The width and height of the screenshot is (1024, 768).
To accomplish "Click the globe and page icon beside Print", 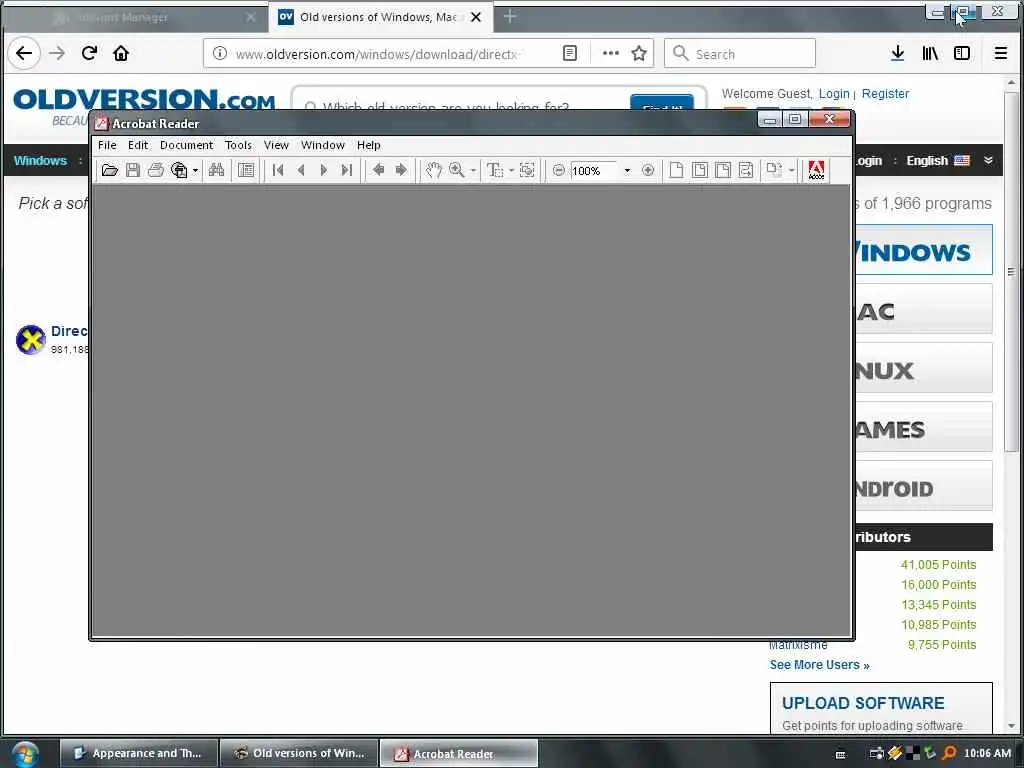I will (x=179, y=170).
